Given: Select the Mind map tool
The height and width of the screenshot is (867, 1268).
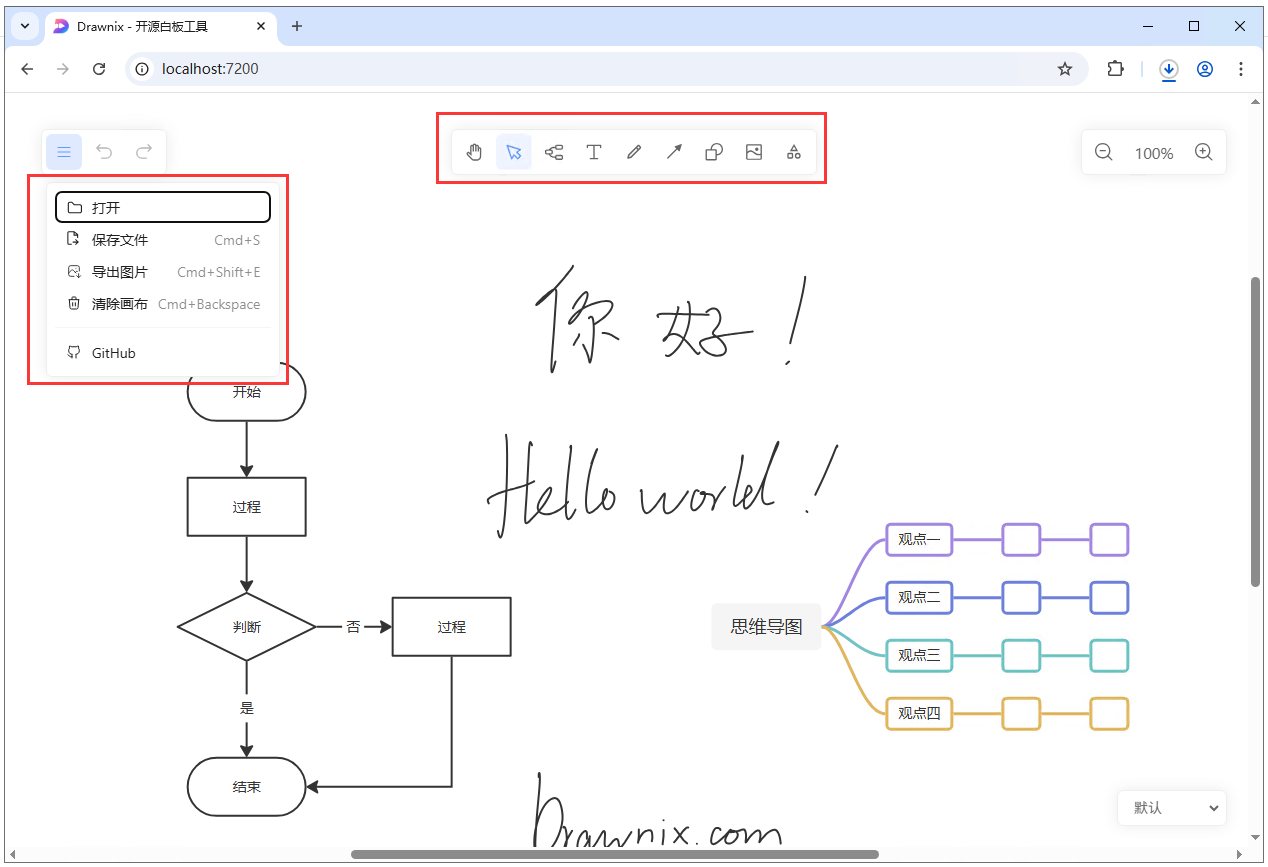Looking at the screenshot, I should tap(554, 152).
